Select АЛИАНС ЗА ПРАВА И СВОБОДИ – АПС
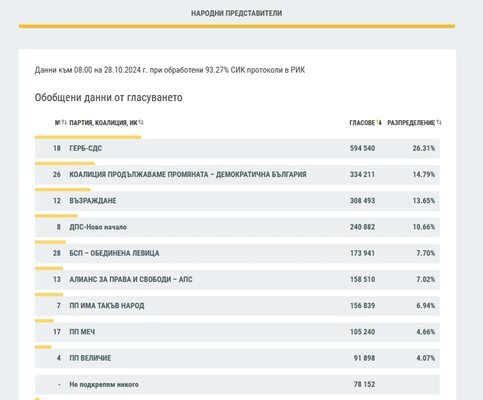483x400 pixels. tap(237, 280)
